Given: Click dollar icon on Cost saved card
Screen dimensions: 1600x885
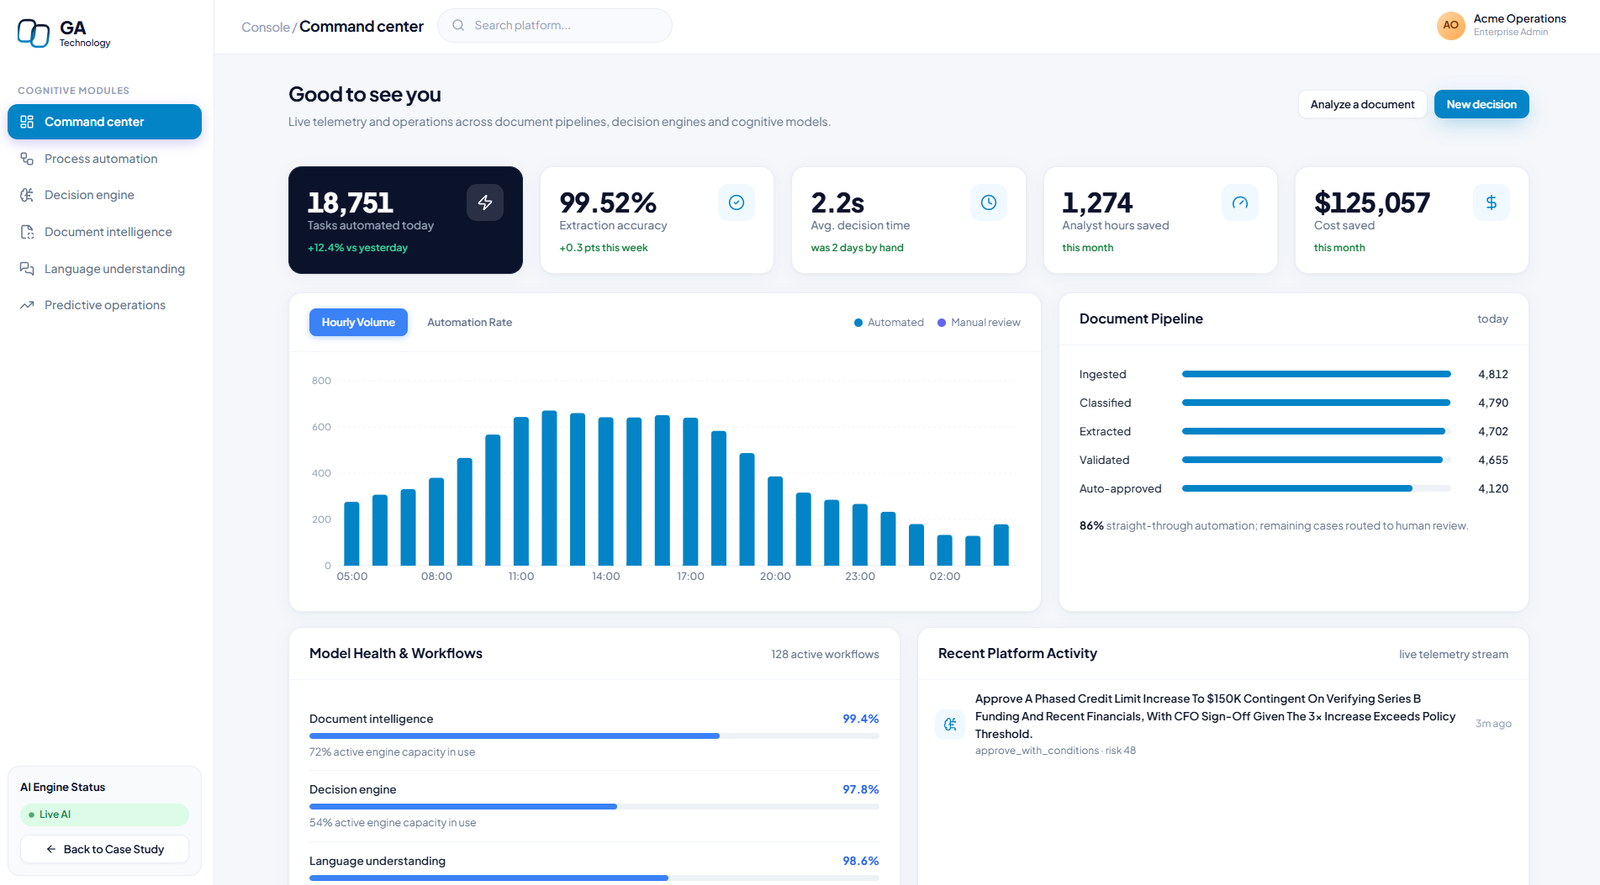Looking at the screenshot, I should (x=1491, y=202).
